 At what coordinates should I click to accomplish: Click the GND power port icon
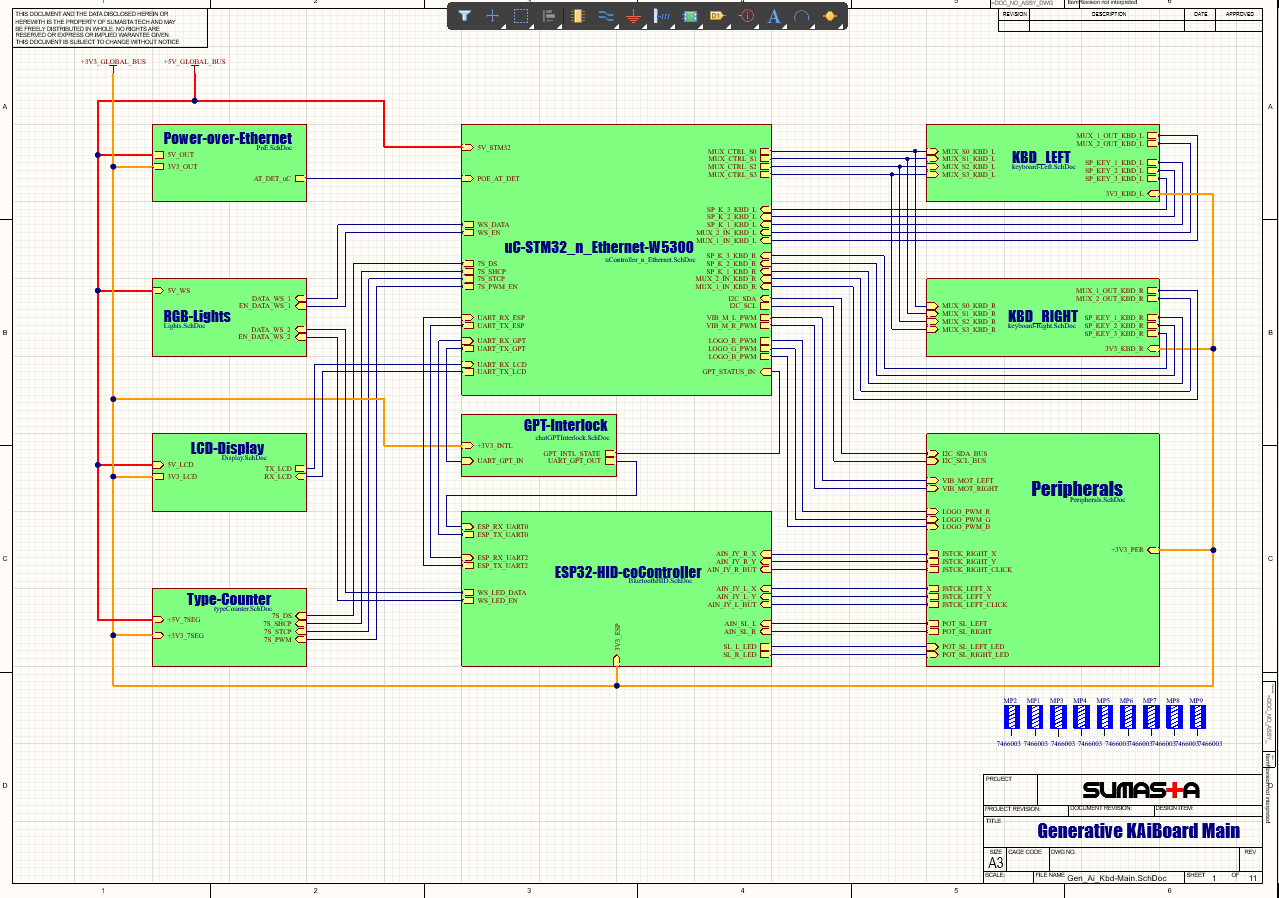click(633, 17)
